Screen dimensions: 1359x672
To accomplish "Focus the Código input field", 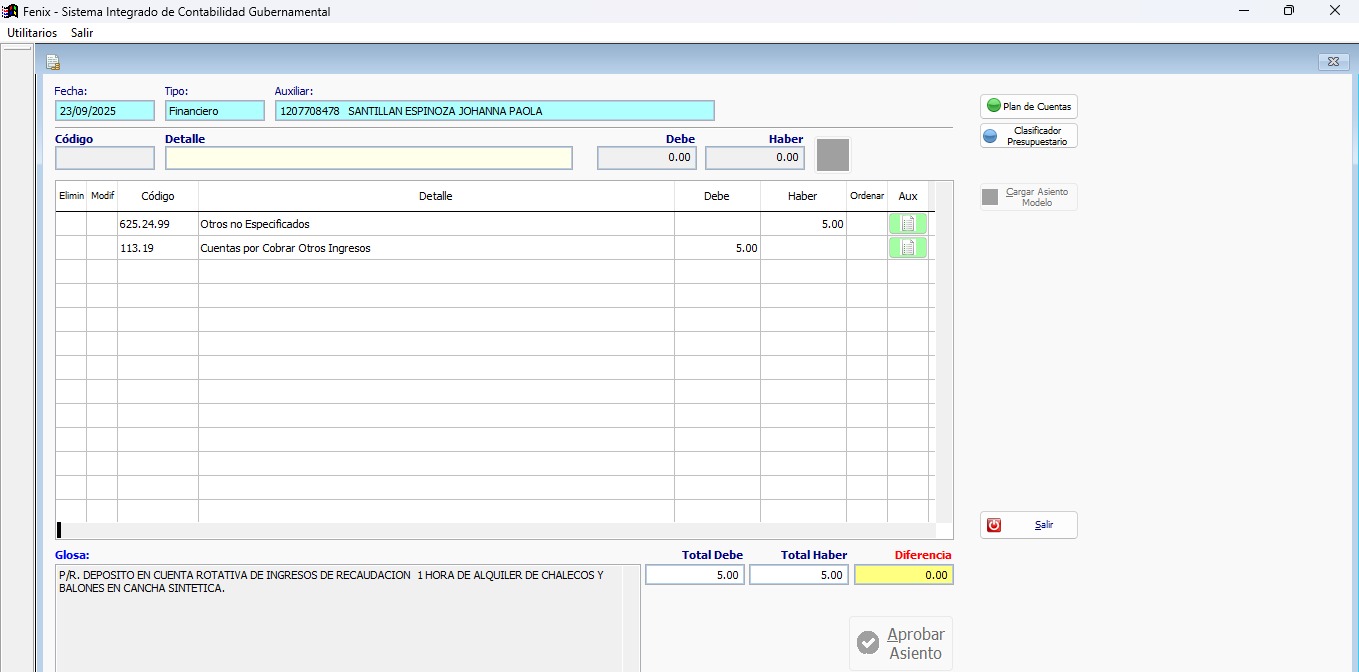I will [x=105, y=158].
